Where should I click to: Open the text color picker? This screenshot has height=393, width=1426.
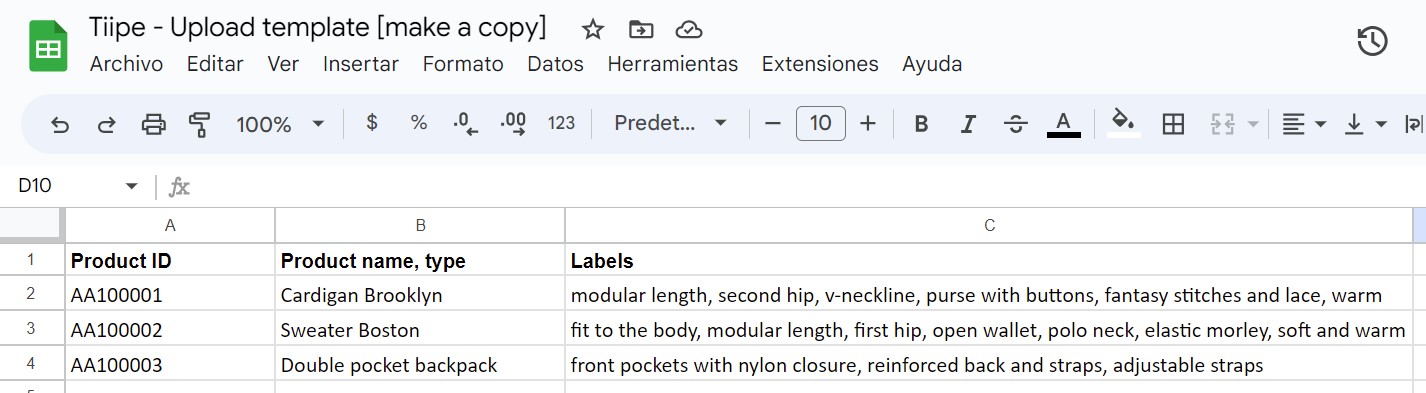click(1064, 124)
